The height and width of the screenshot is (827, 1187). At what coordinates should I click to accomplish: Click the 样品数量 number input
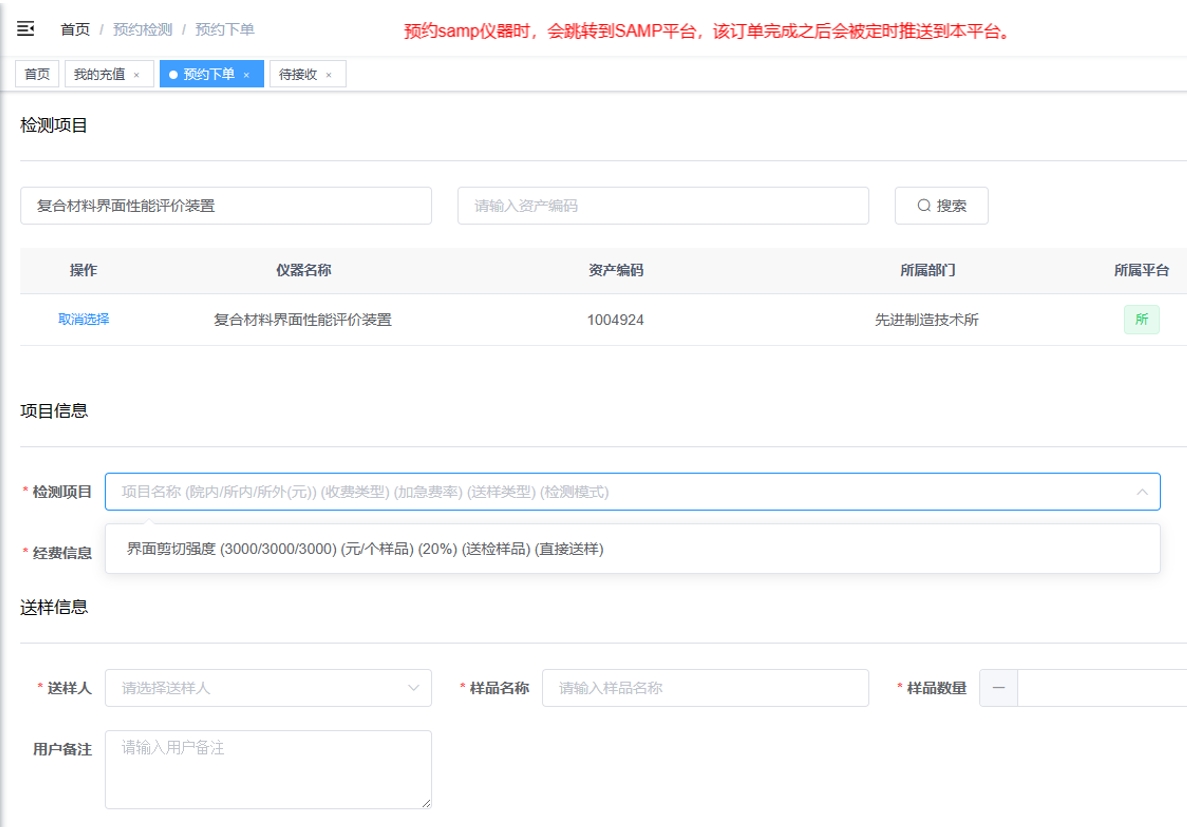1101,688
